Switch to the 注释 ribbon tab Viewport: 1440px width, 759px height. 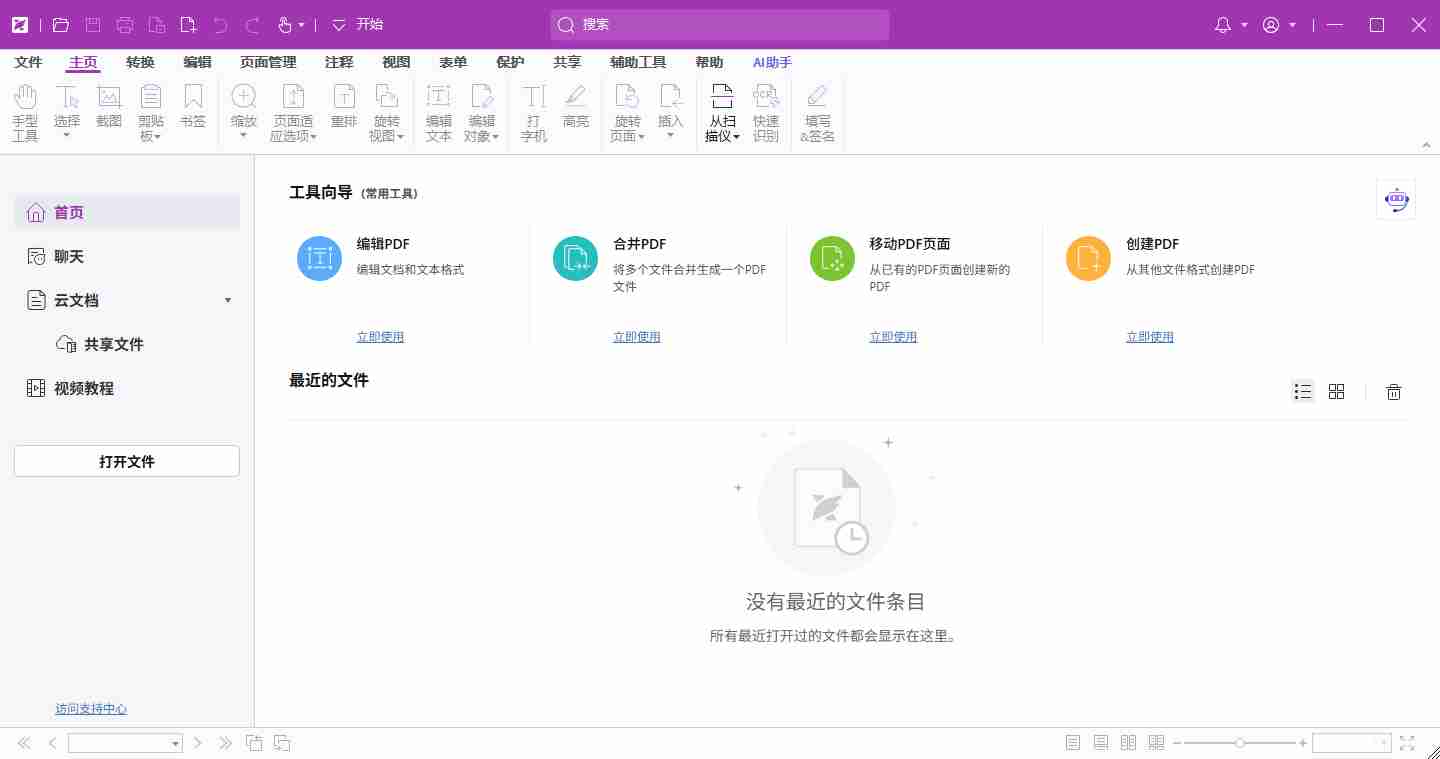click(339, 62)
